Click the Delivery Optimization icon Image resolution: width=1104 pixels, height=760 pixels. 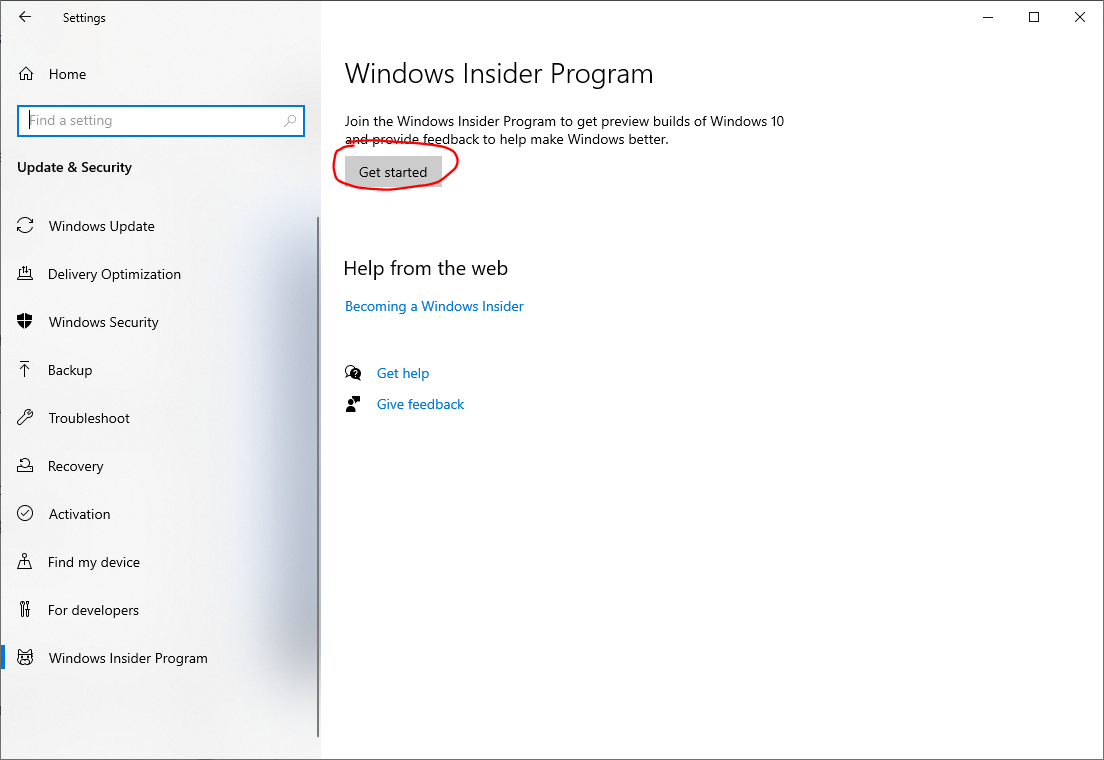tap(25, 273)
